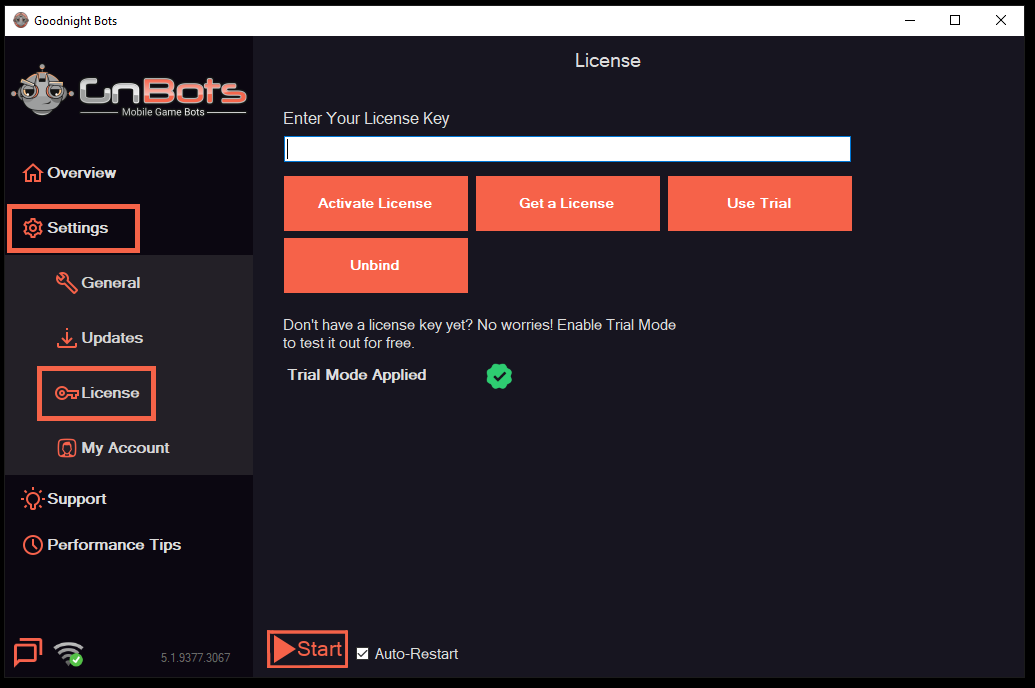Viewport: 1035px width, 688px height.
Task: Click the trial mode description text
Action: [x=479, y=334]
